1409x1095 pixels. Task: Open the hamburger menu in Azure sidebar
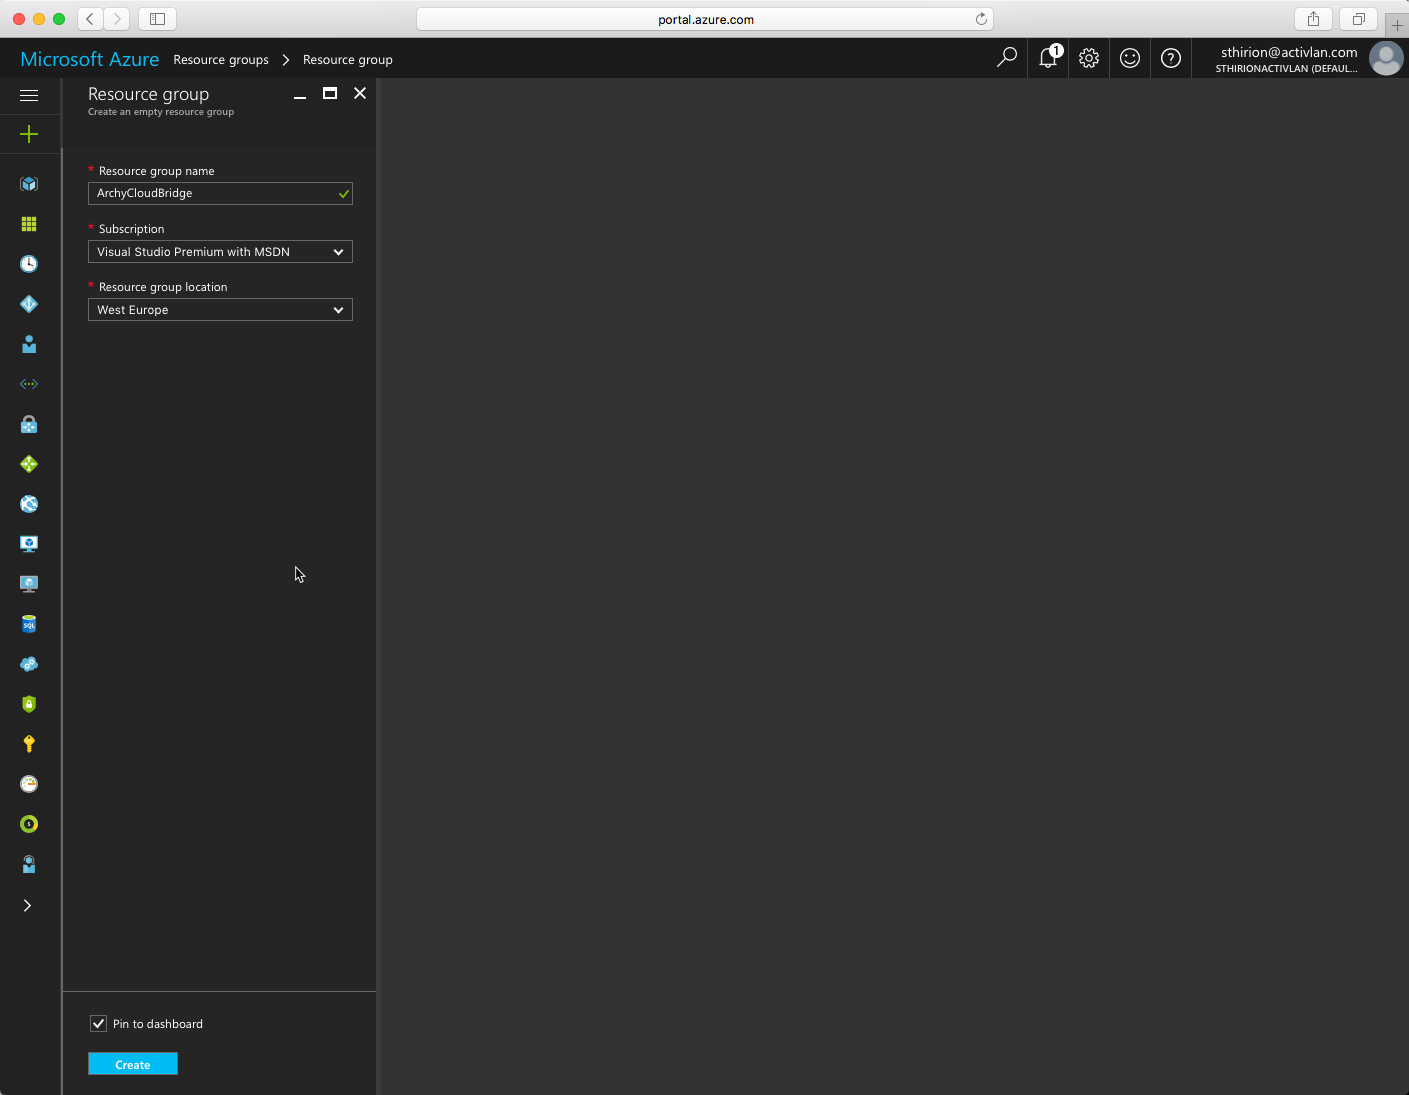(29, 95)
